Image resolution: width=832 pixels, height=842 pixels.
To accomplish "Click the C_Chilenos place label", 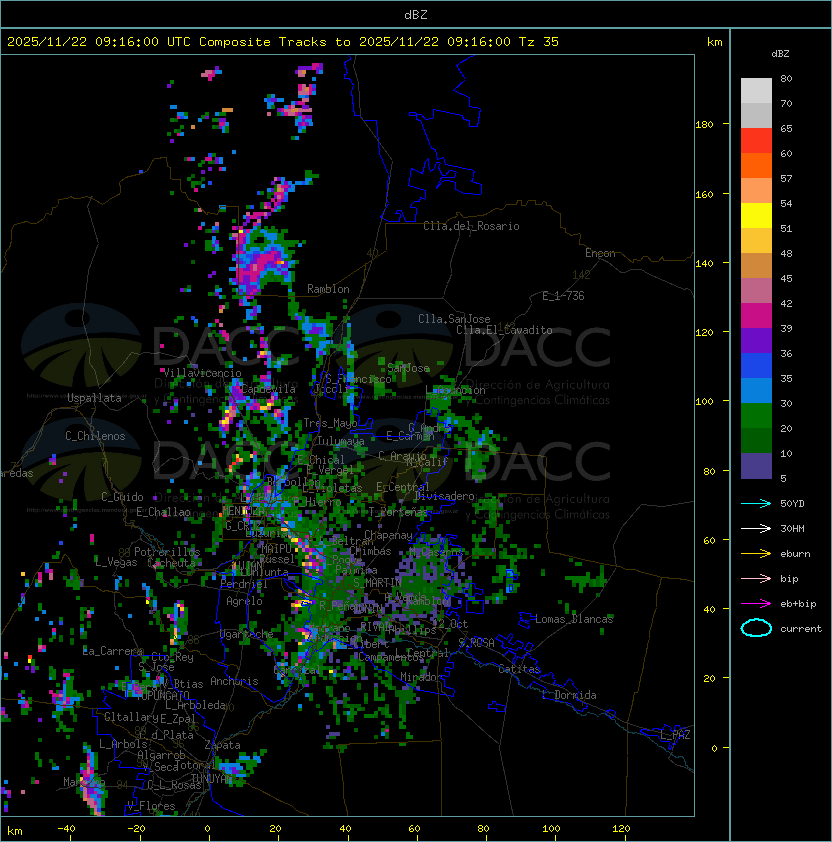I will (95, 436).
